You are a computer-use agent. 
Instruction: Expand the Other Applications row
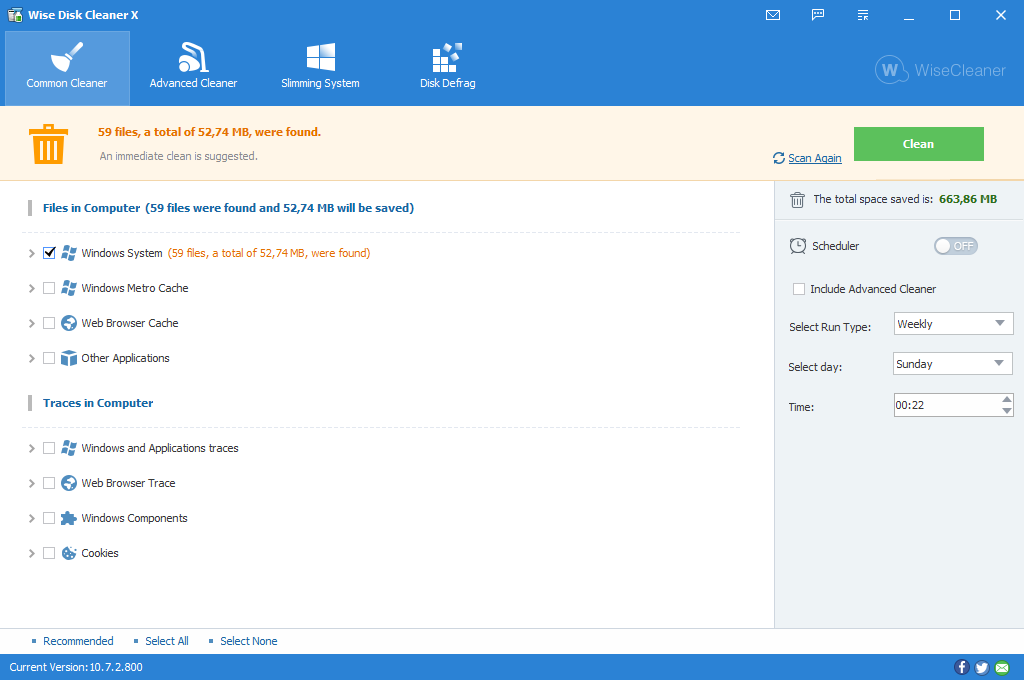(x=31, y=358)
